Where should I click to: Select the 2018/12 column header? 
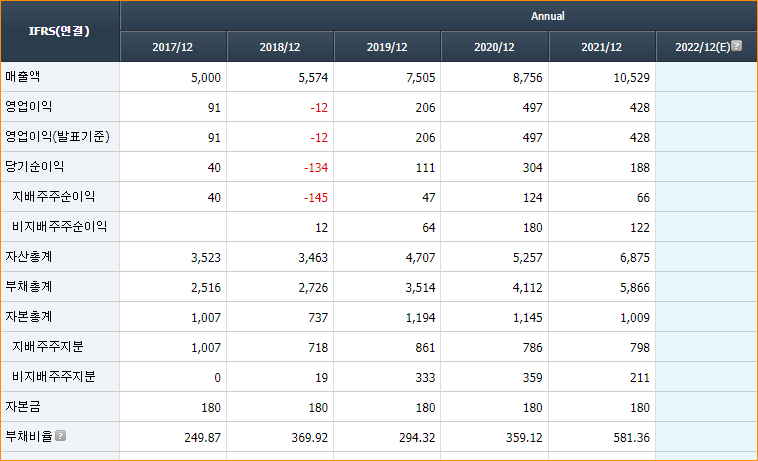click(280, 47)
